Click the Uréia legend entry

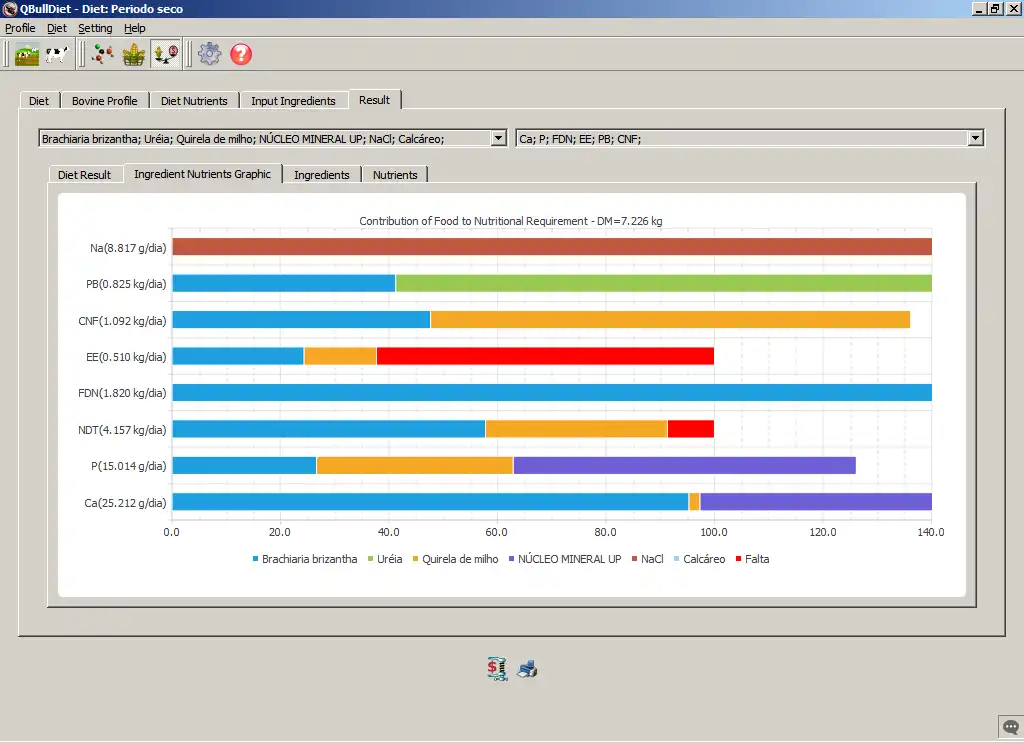(x=385, y=559)
